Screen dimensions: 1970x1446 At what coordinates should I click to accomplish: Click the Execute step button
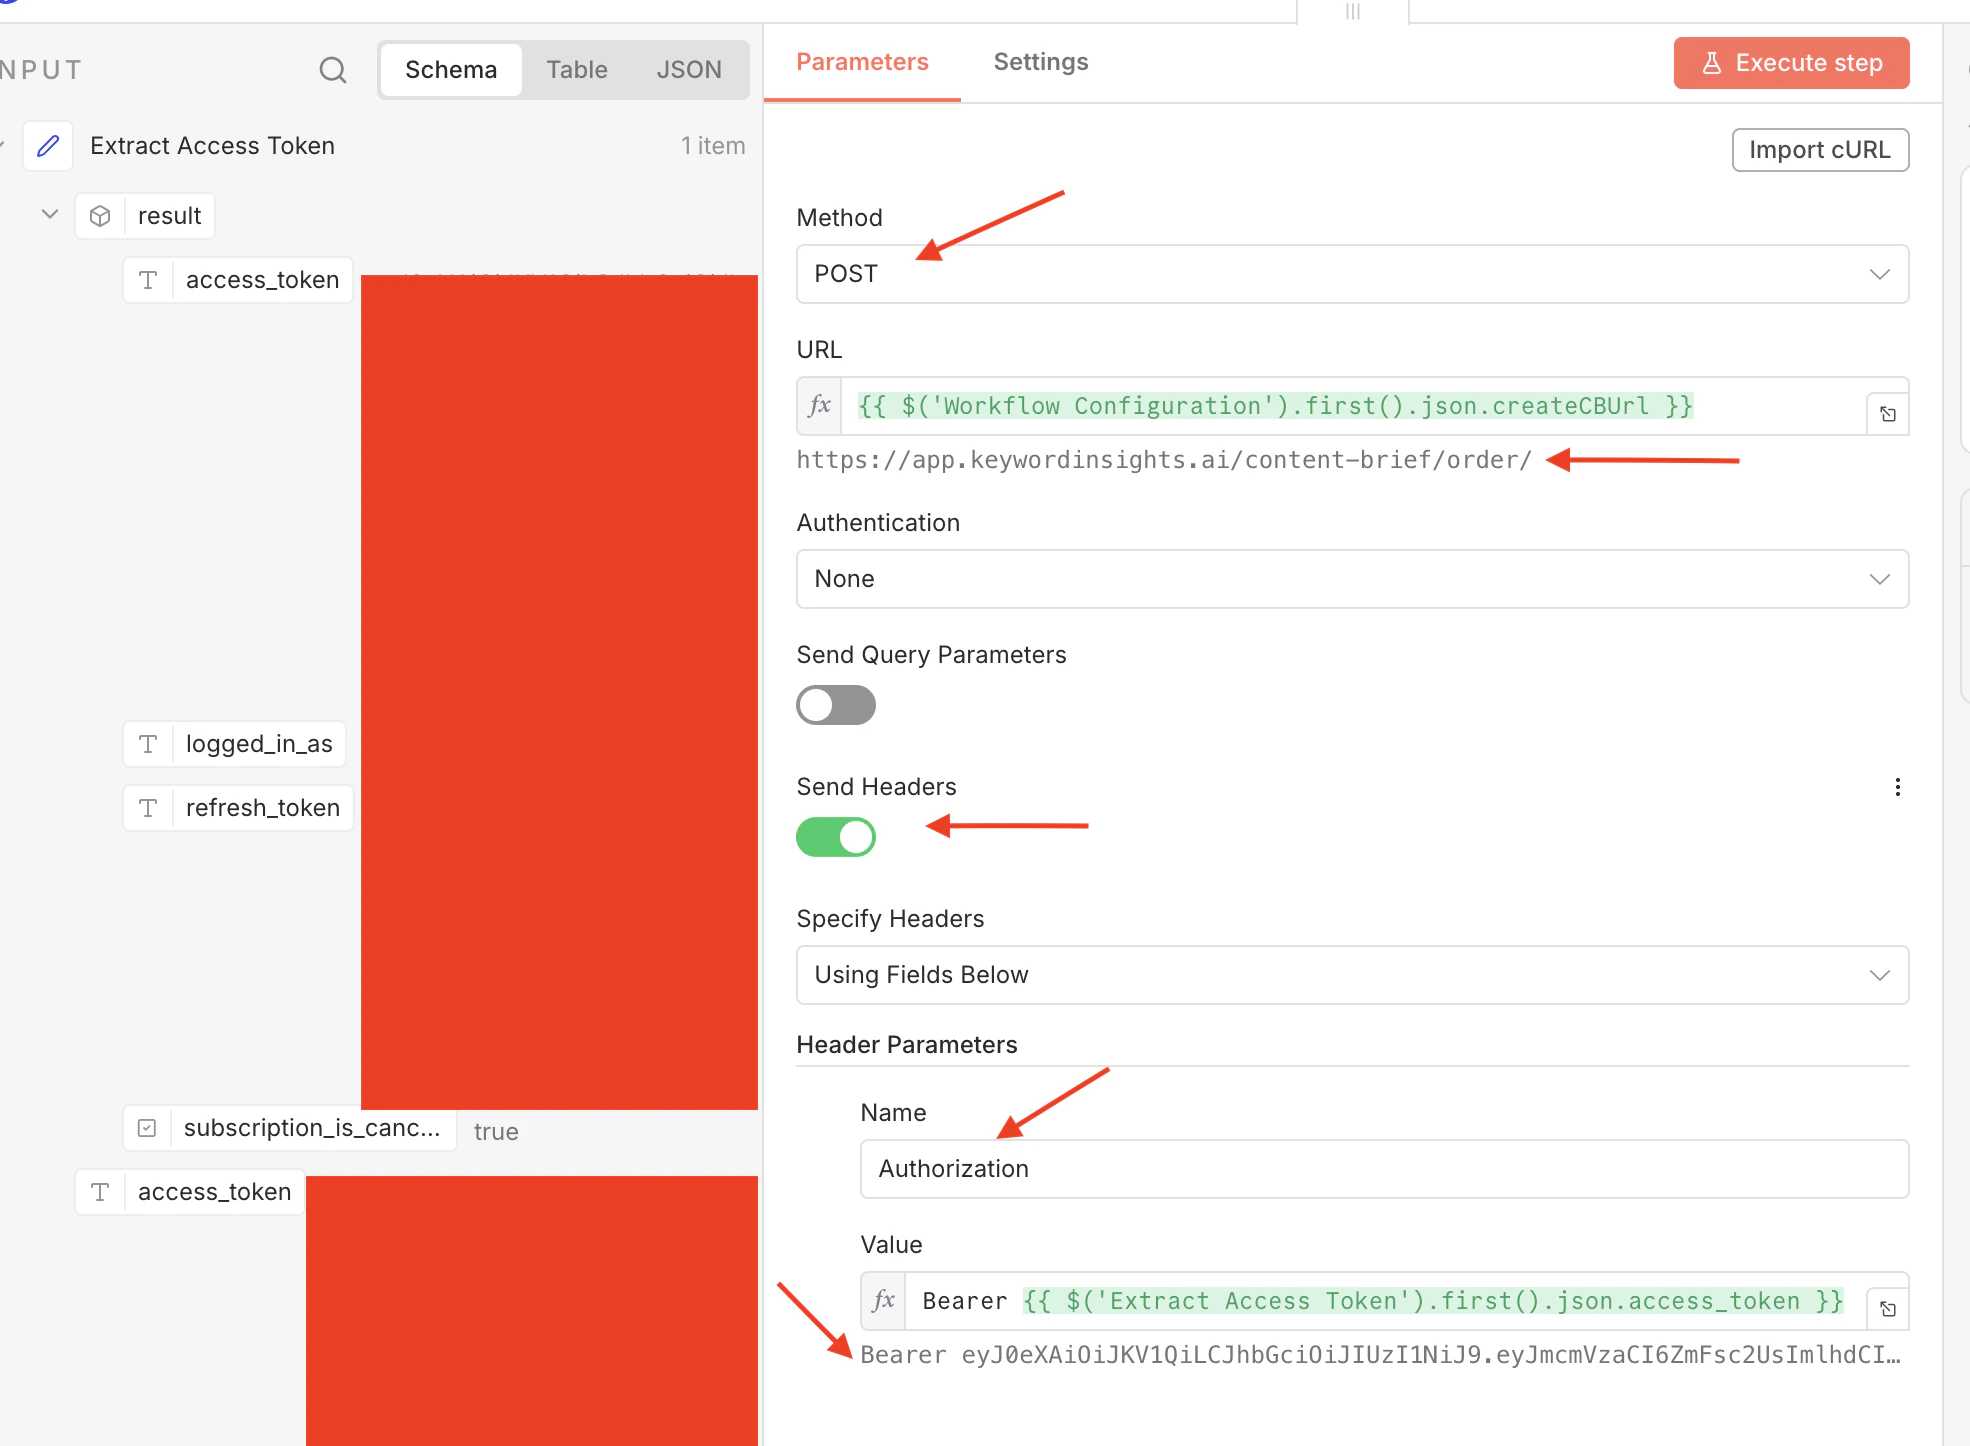[x=1791, y=62]
